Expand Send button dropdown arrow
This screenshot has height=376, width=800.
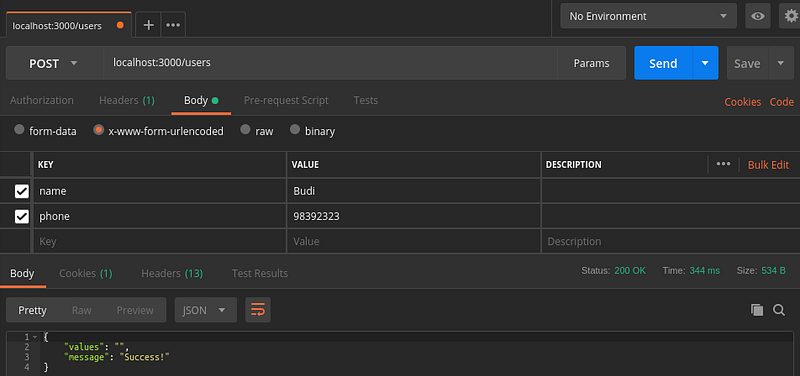[705, 63]
